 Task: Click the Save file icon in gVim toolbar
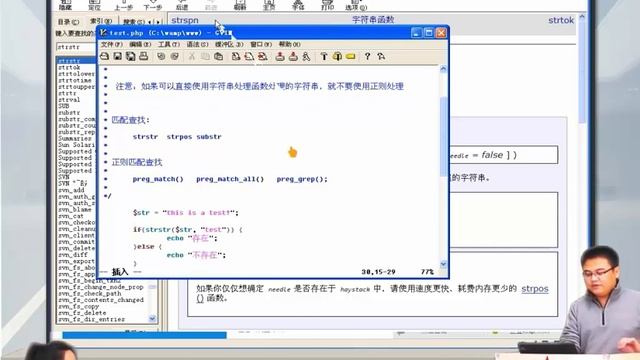pos(118,56)
